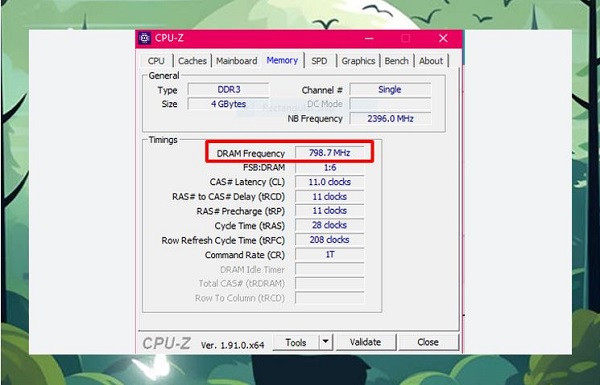The height and width of the screenshot is (385, 600).
Task: Expand the Tools dropdown arrow
Action: pos(326,342)
